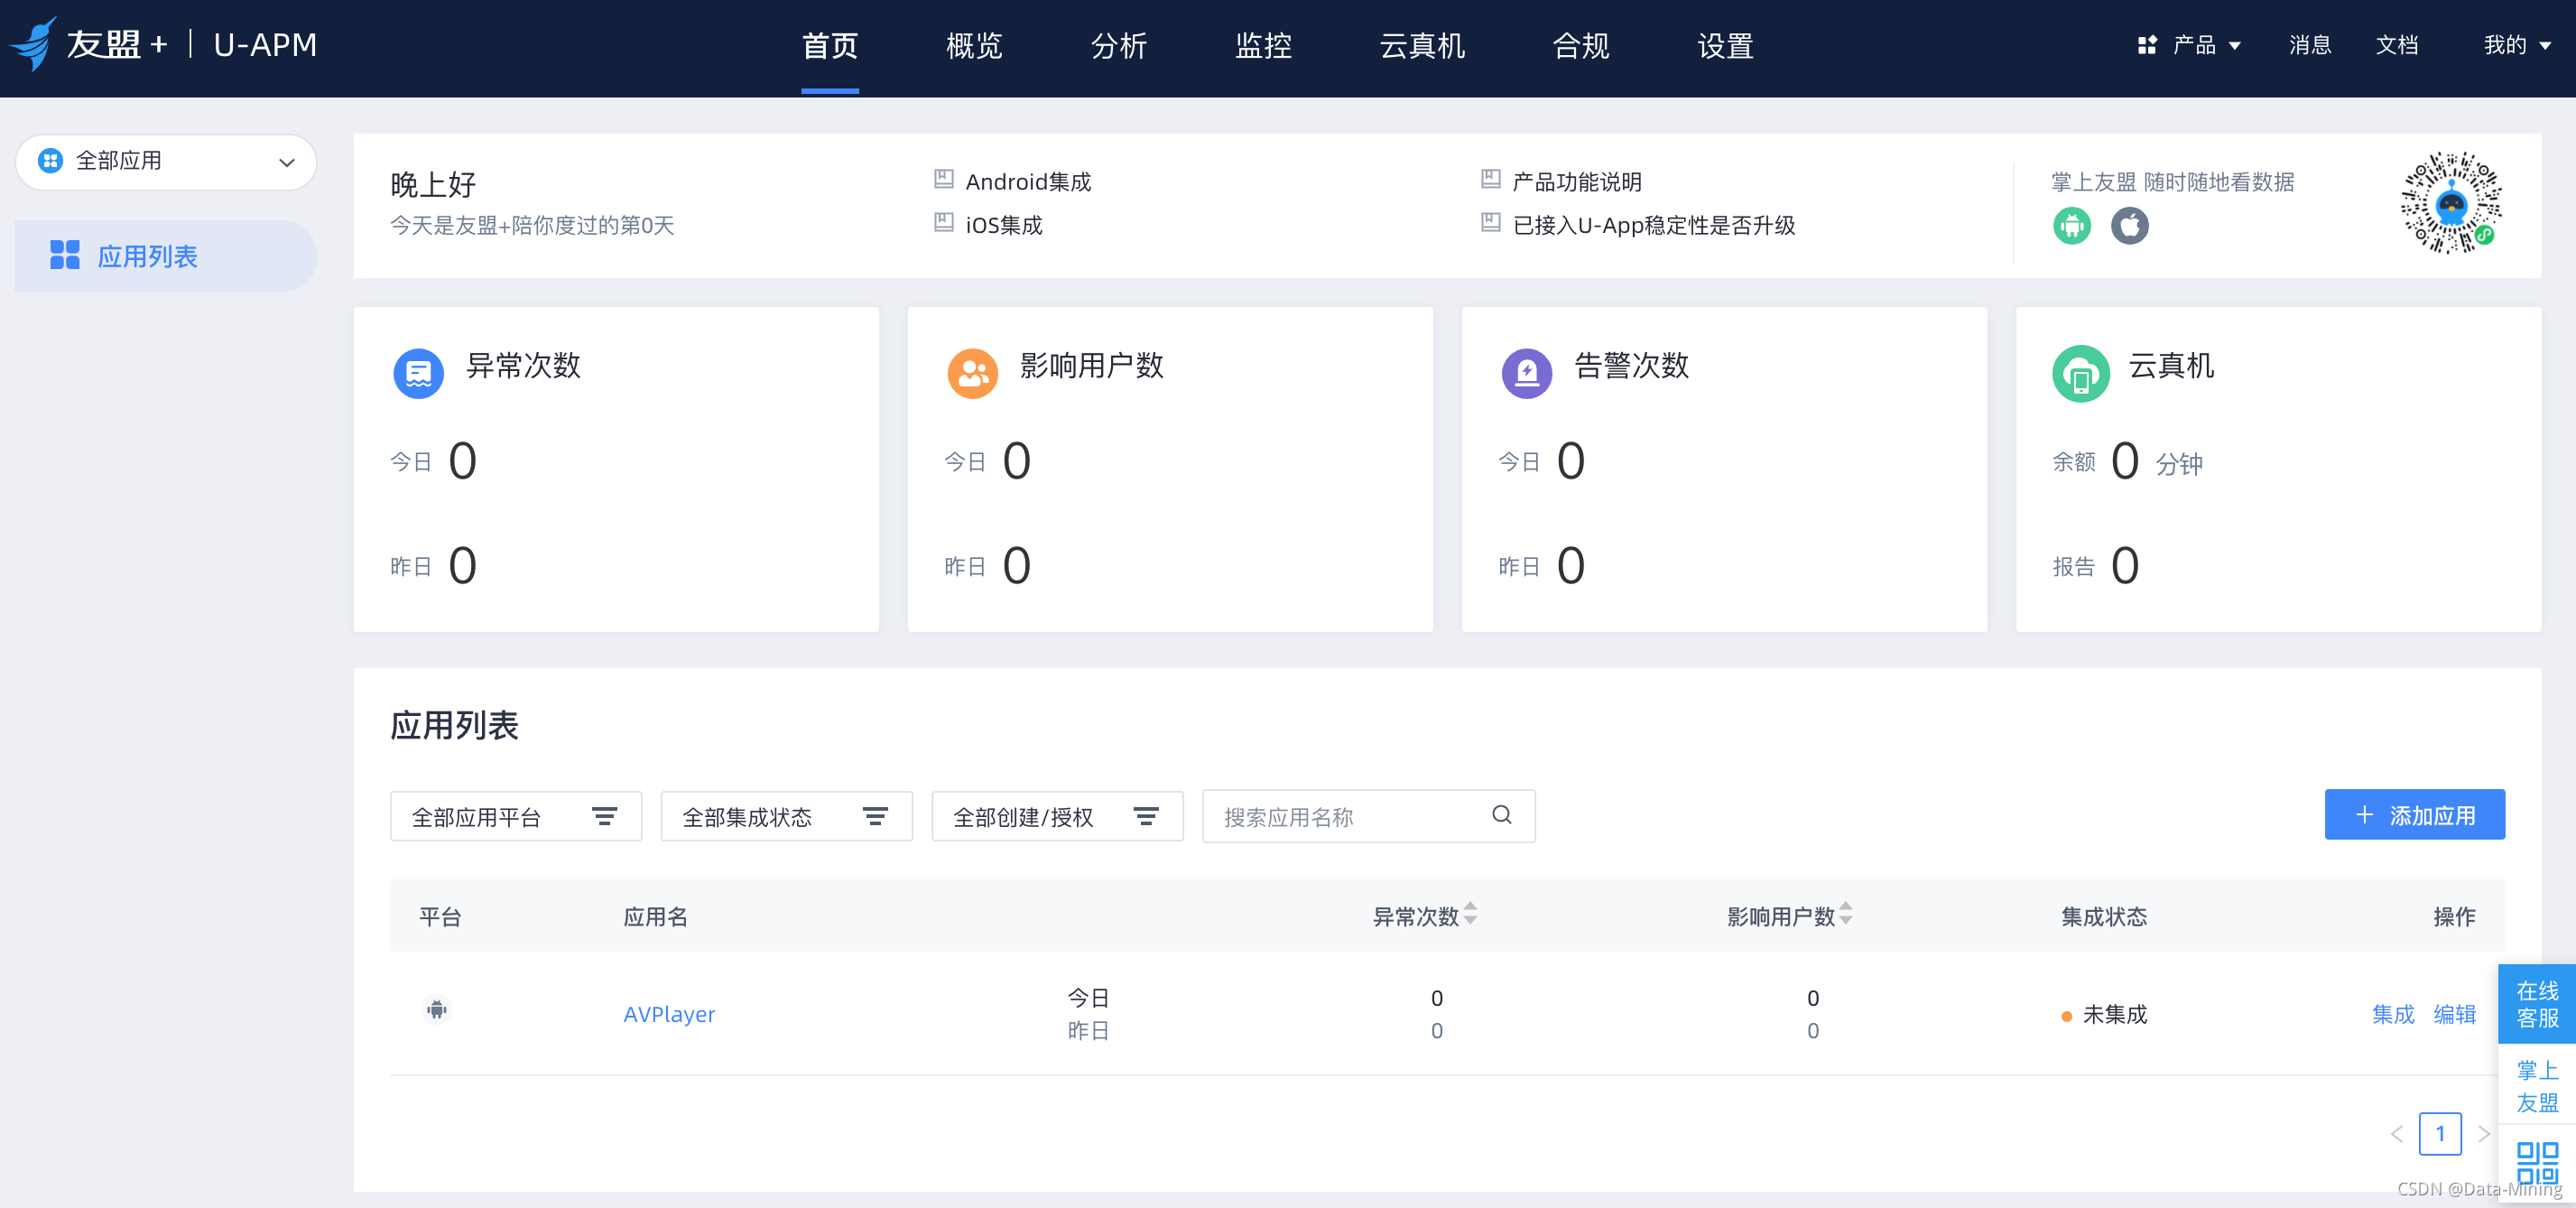Click the green Android download icon
Image resolution: width=2576 pixels, height=1208 pixels.
pyautogui.click(x=2071, y=226)
